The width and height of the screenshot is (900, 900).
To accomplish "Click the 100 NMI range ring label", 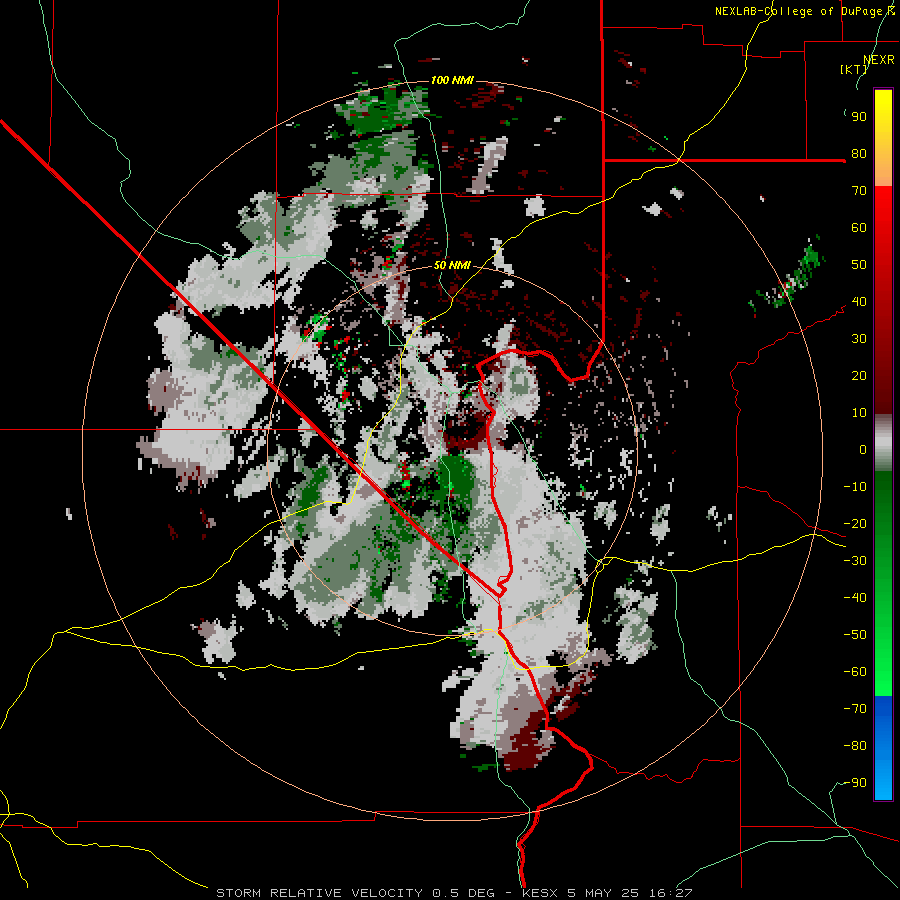I will (x=452, y=80).
